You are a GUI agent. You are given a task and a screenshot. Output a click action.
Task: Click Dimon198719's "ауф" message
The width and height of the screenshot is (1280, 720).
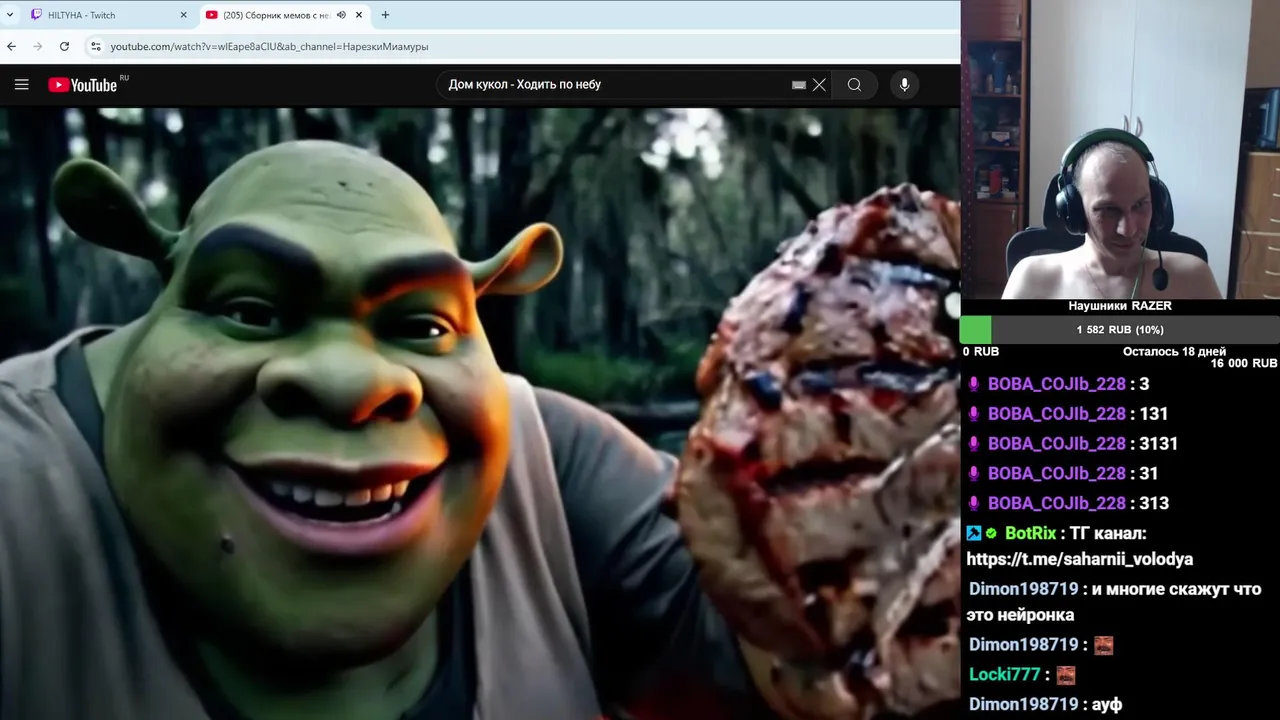1107,705
